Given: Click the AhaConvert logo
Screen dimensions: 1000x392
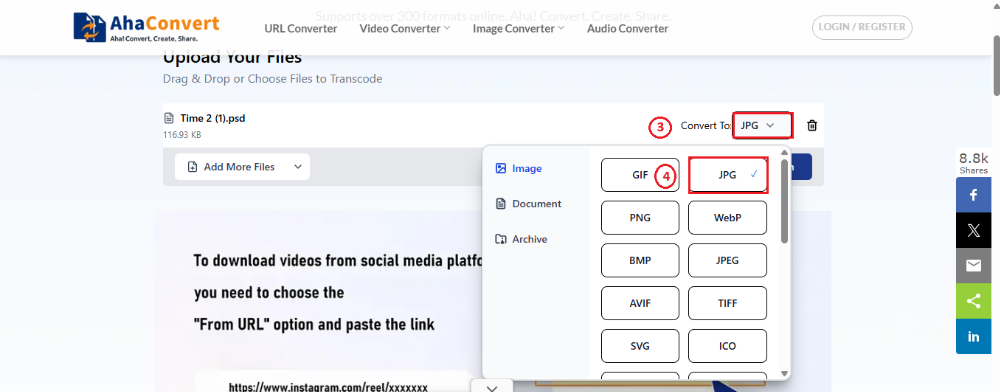Looking at the screenshot, I should (x=146, y=27).
